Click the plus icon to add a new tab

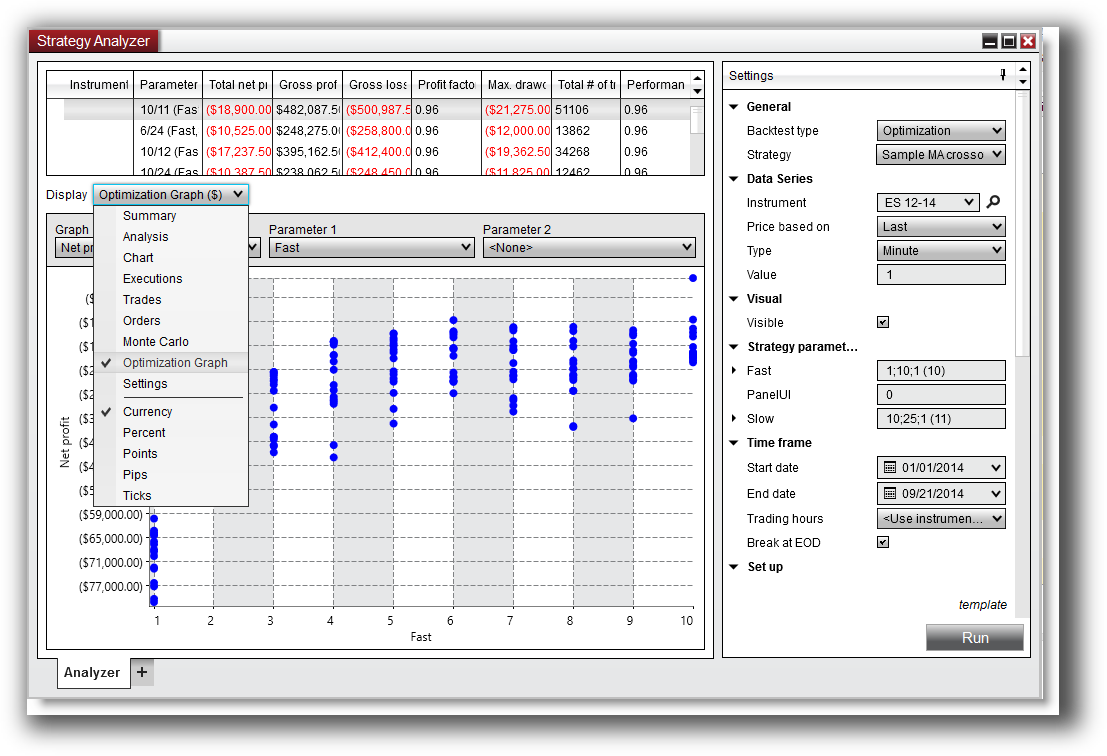pos(141,672)
